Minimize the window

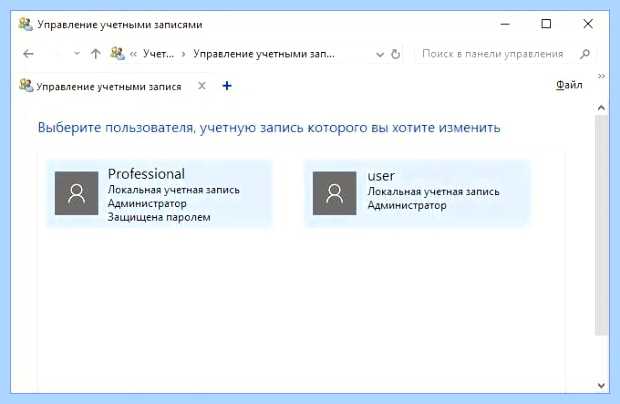coord(505,24)
